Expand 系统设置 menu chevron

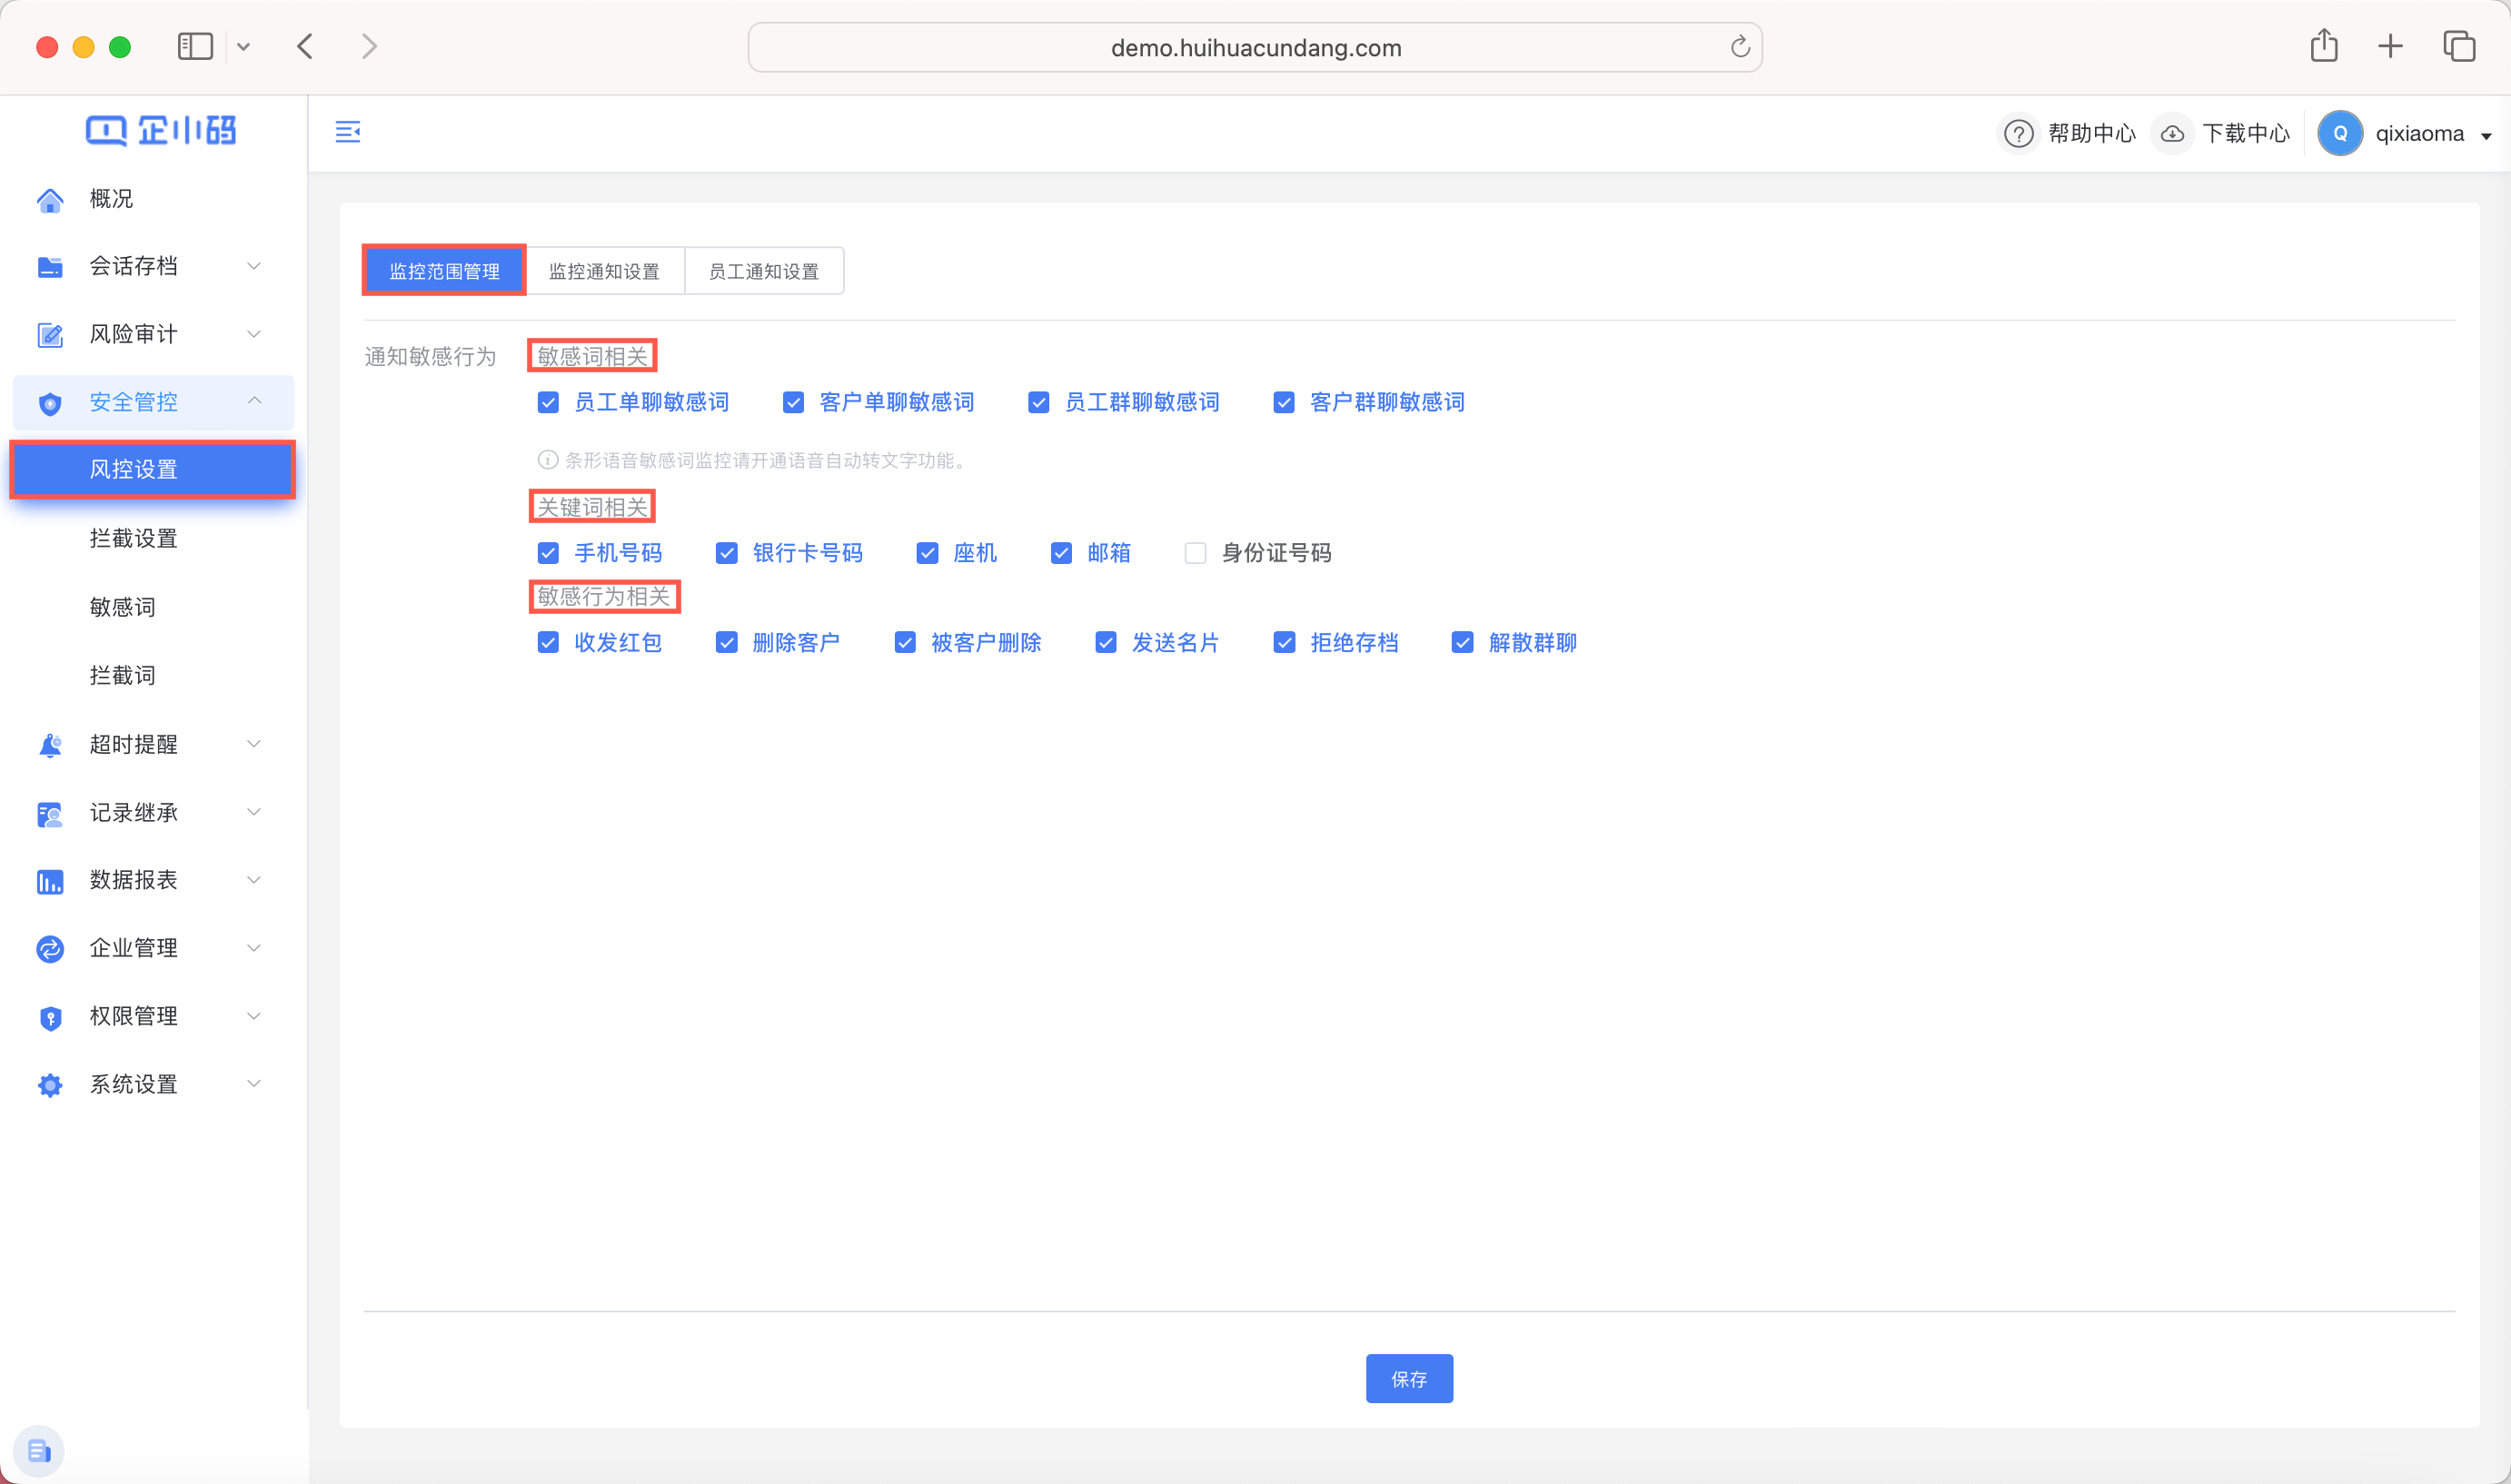coord(254,1084)
